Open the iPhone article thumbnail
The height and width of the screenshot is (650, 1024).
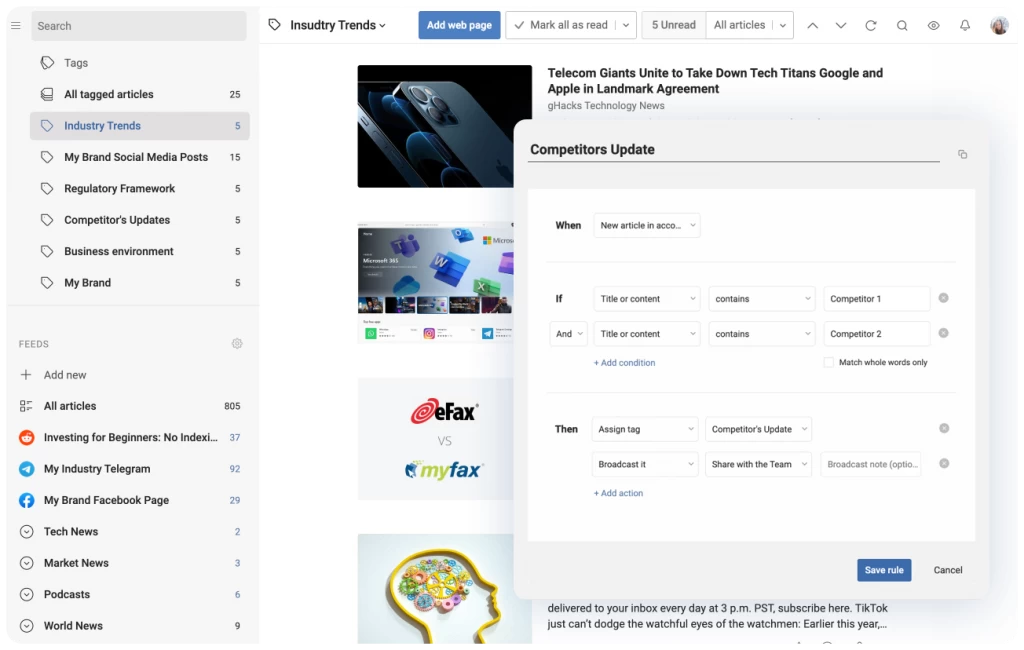[x=444, y=126]
